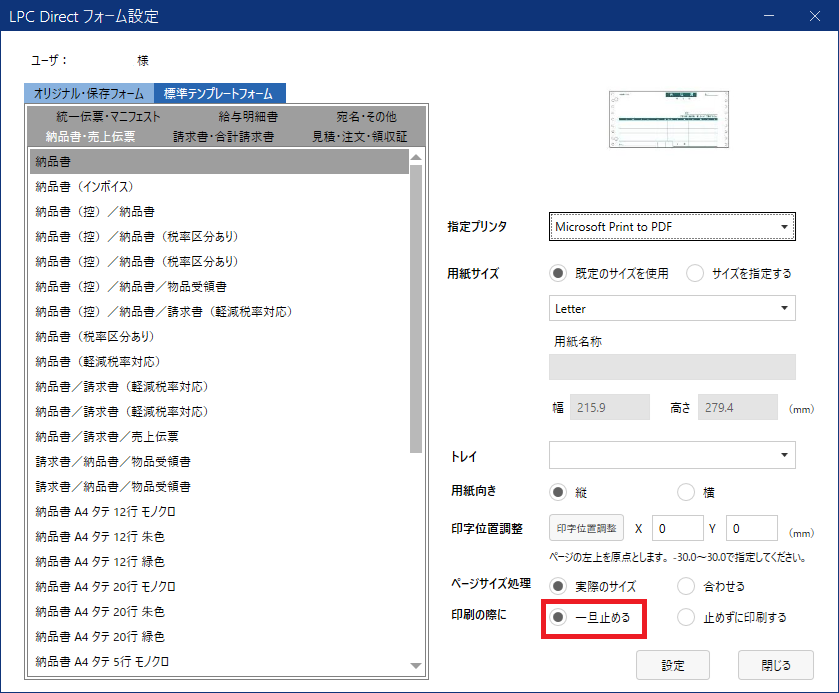Select 標準テンプレートフォーム tab
The image size is (839, 693).
[x=219, y=93]
